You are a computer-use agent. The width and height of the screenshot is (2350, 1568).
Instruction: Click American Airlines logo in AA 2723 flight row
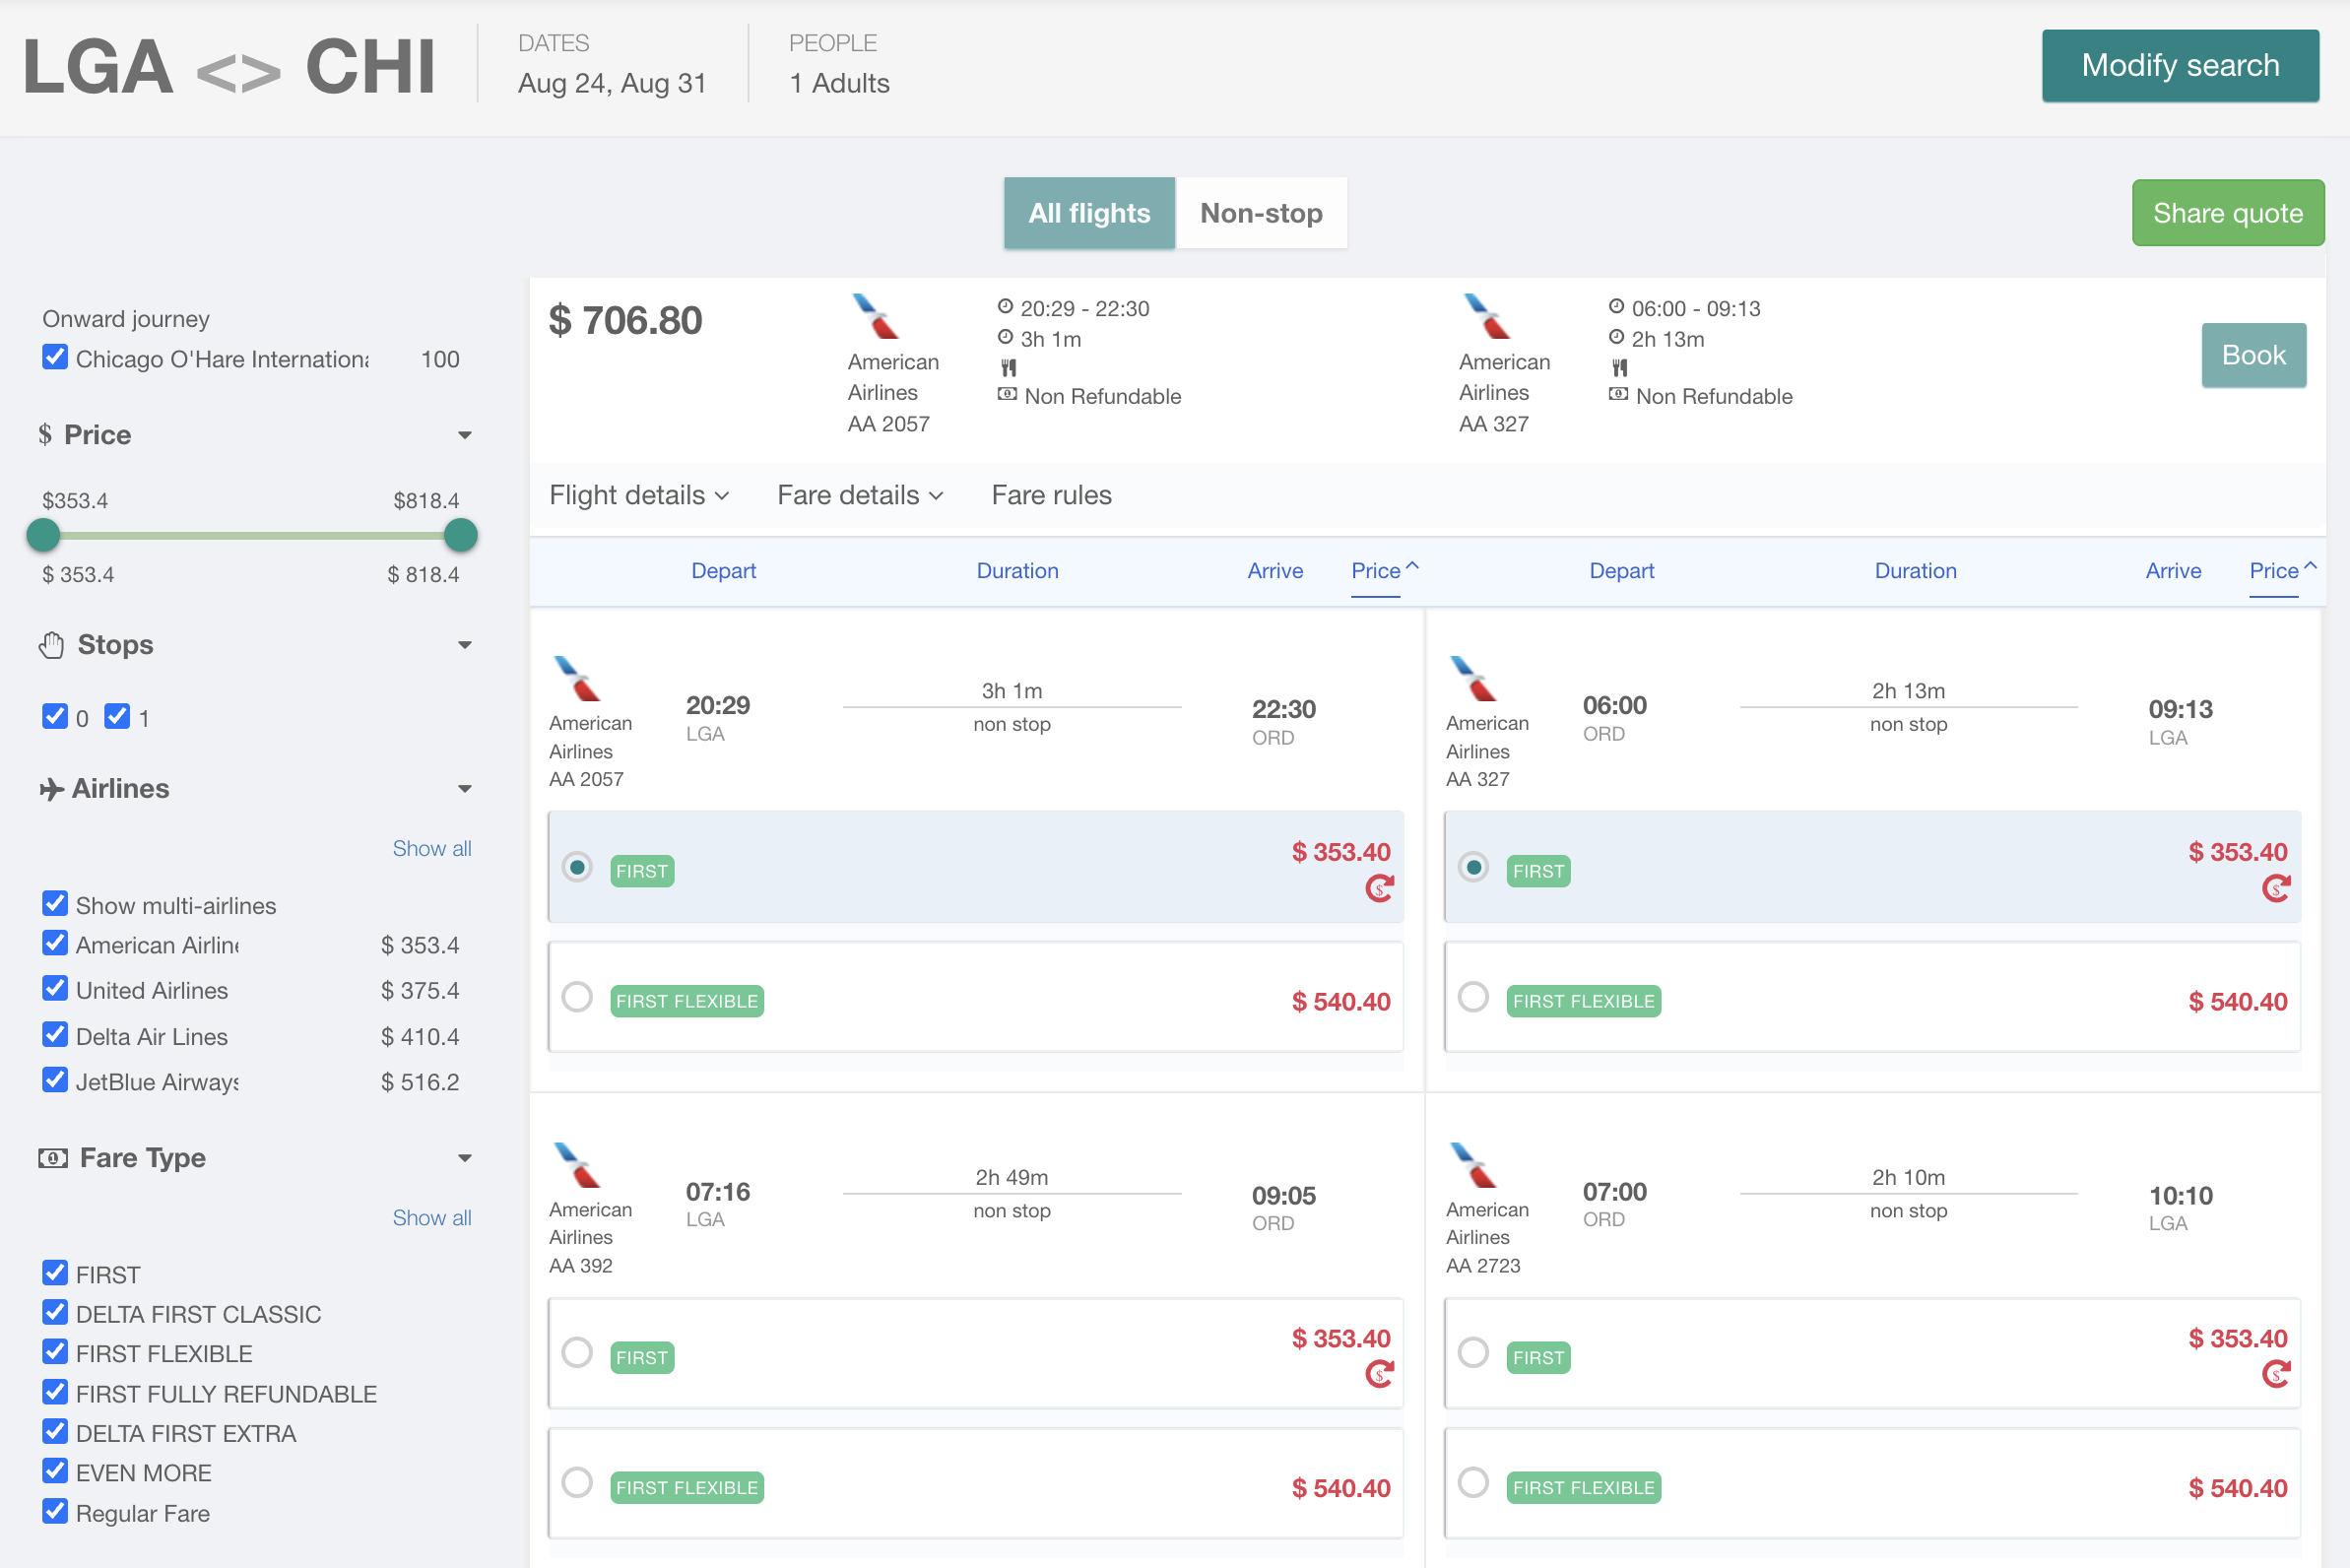1474,1164
